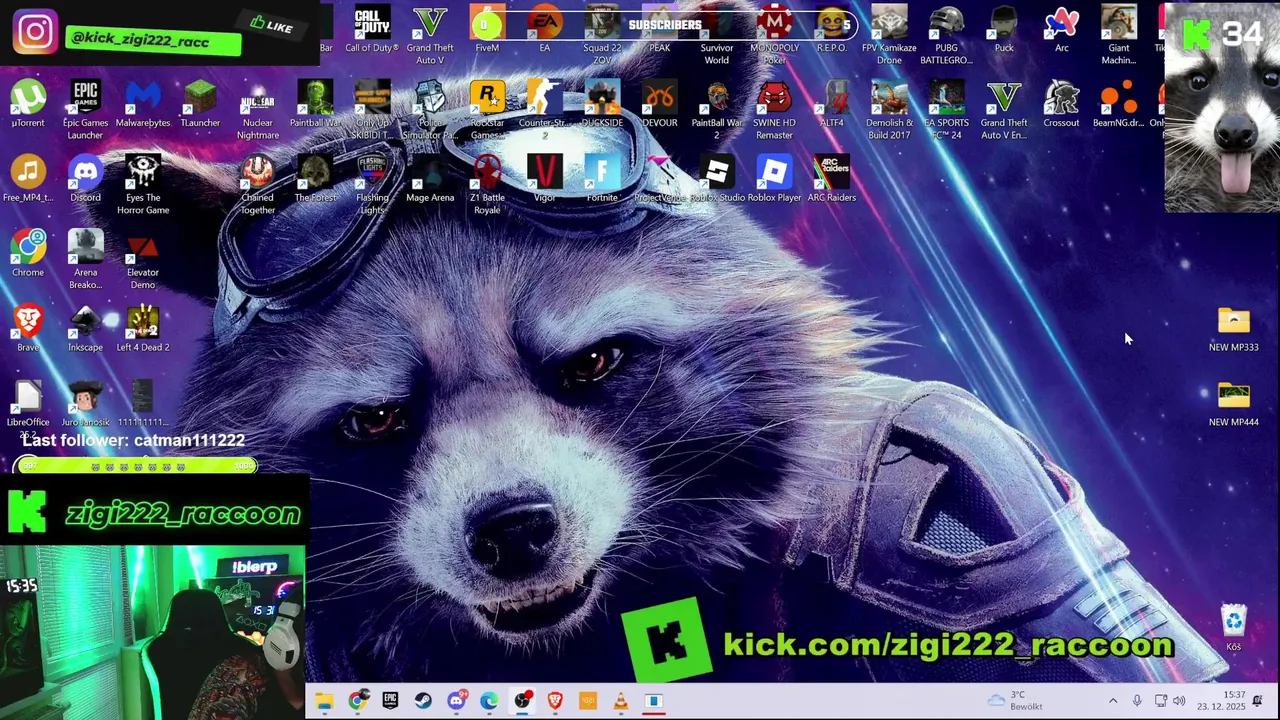Open Left 4 Dead 2 shortcut

(x=143, y=328)
